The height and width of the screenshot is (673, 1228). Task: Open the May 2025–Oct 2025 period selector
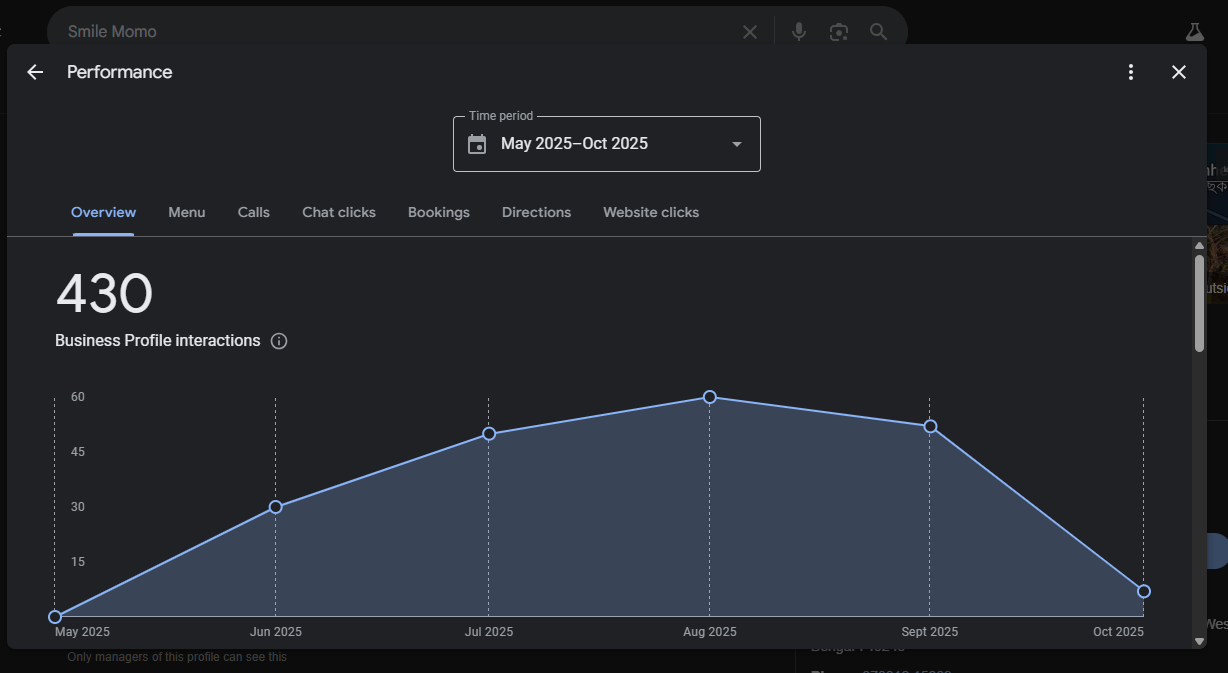click(x=574, y=144)
